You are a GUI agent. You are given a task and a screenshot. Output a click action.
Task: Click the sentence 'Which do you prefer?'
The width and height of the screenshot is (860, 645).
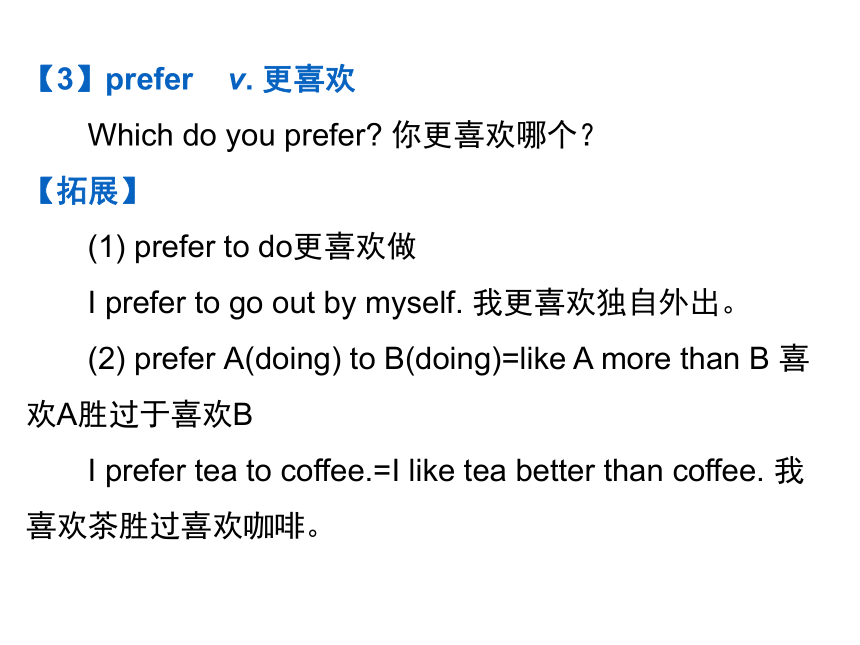click(x=235, y=135)
